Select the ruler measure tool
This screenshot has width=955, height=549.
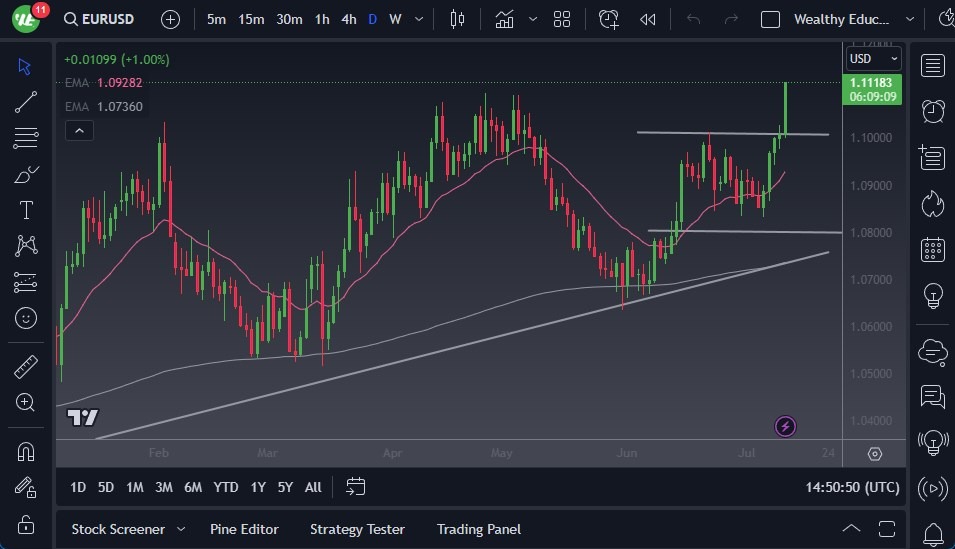[26, 367]
